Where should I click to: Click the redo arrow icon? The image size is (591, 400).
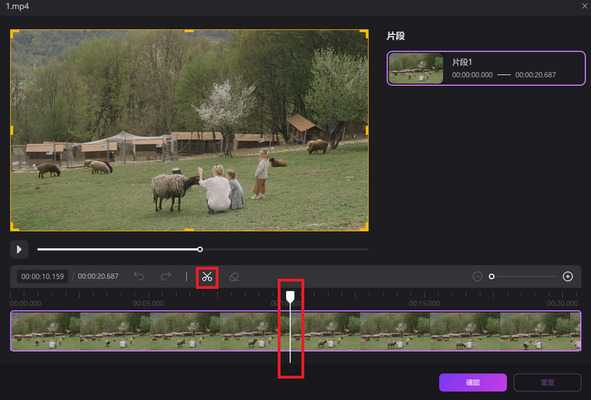166,276
